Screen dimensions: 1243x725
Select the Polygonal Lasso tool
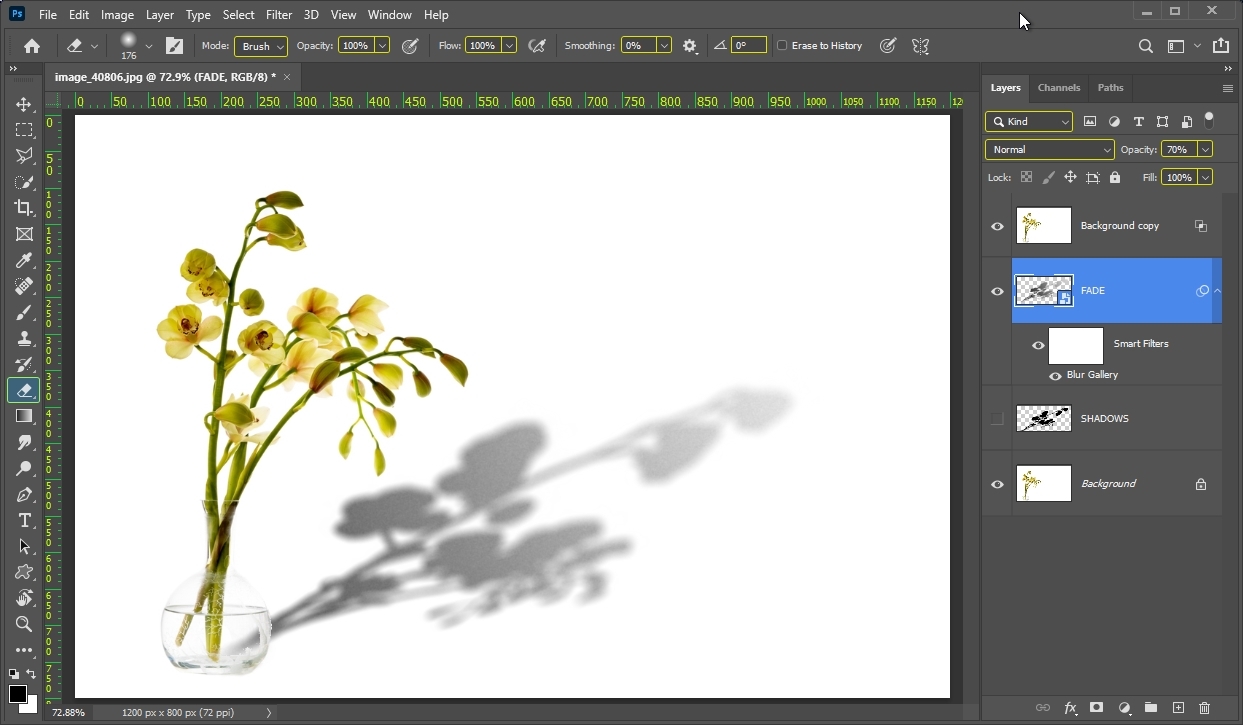click(x=24, y=156)
